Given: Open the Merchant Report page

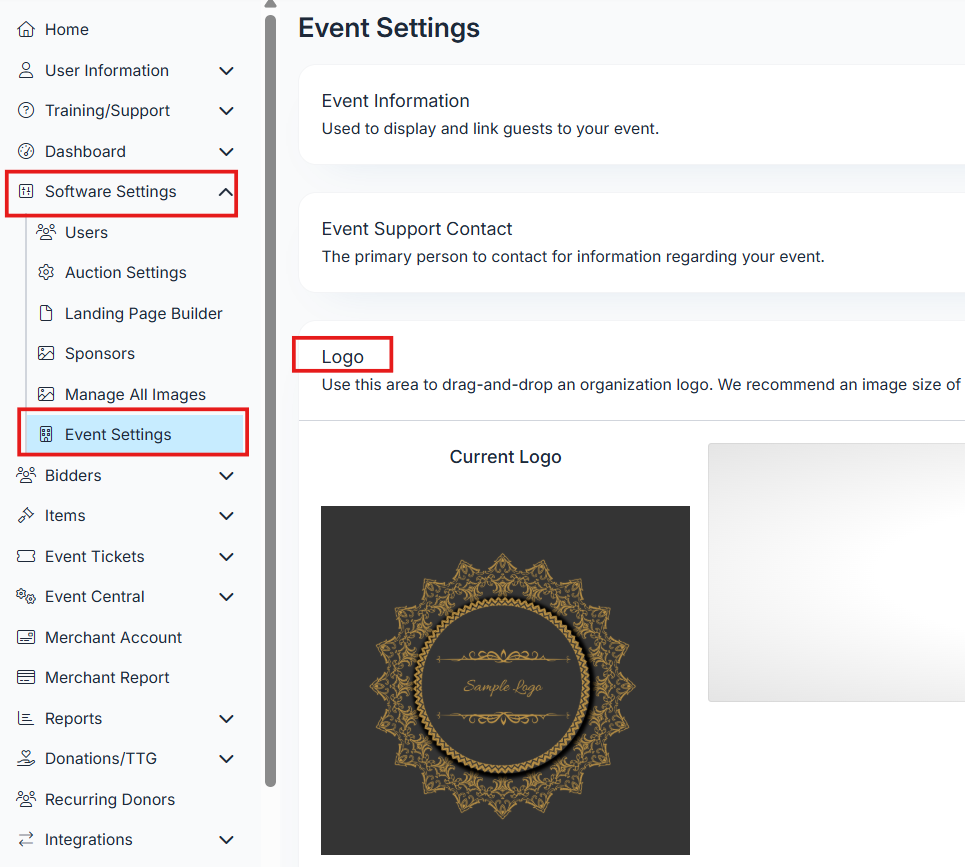Looking at the screenshot, I should [x=107, y=678].
